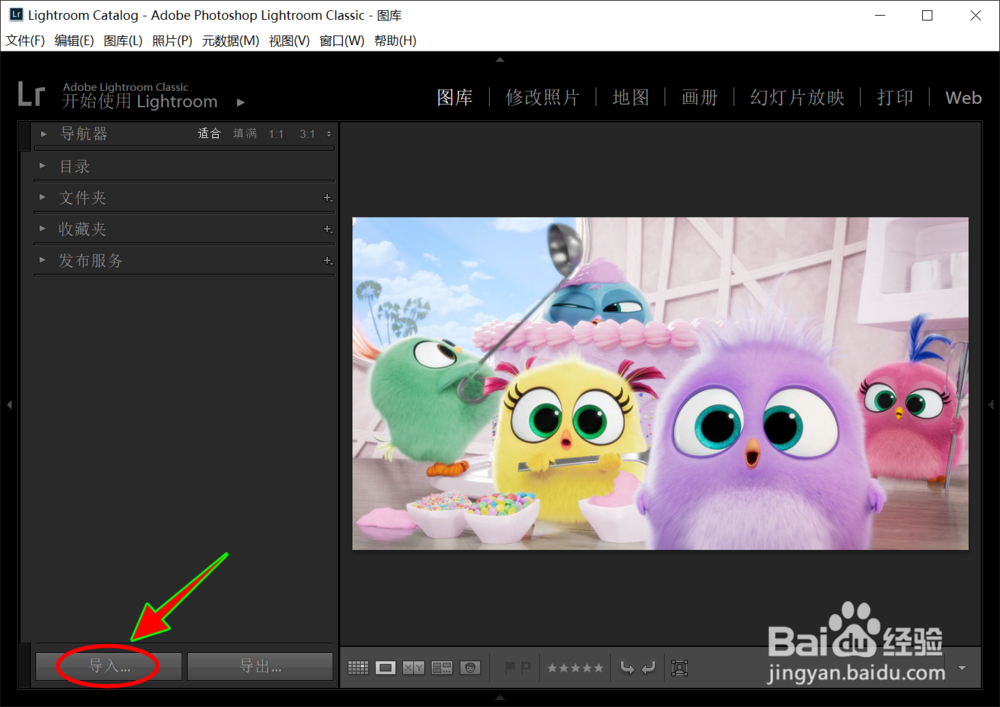Image resolution: width=1000 pixels, height=707 pixels.
Task: Open the 帮助(H) menu
Action: click(x=395, y=41)
